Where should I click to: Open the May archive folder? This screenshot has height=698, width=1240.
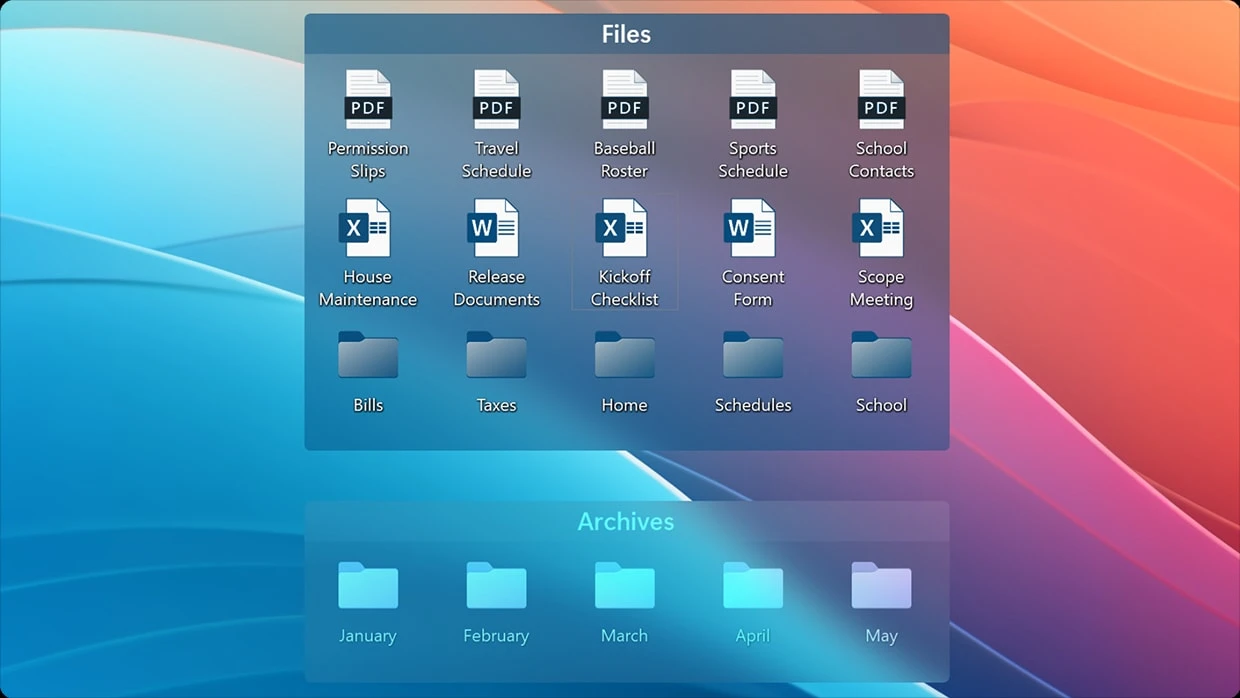[x=881, y=586]
